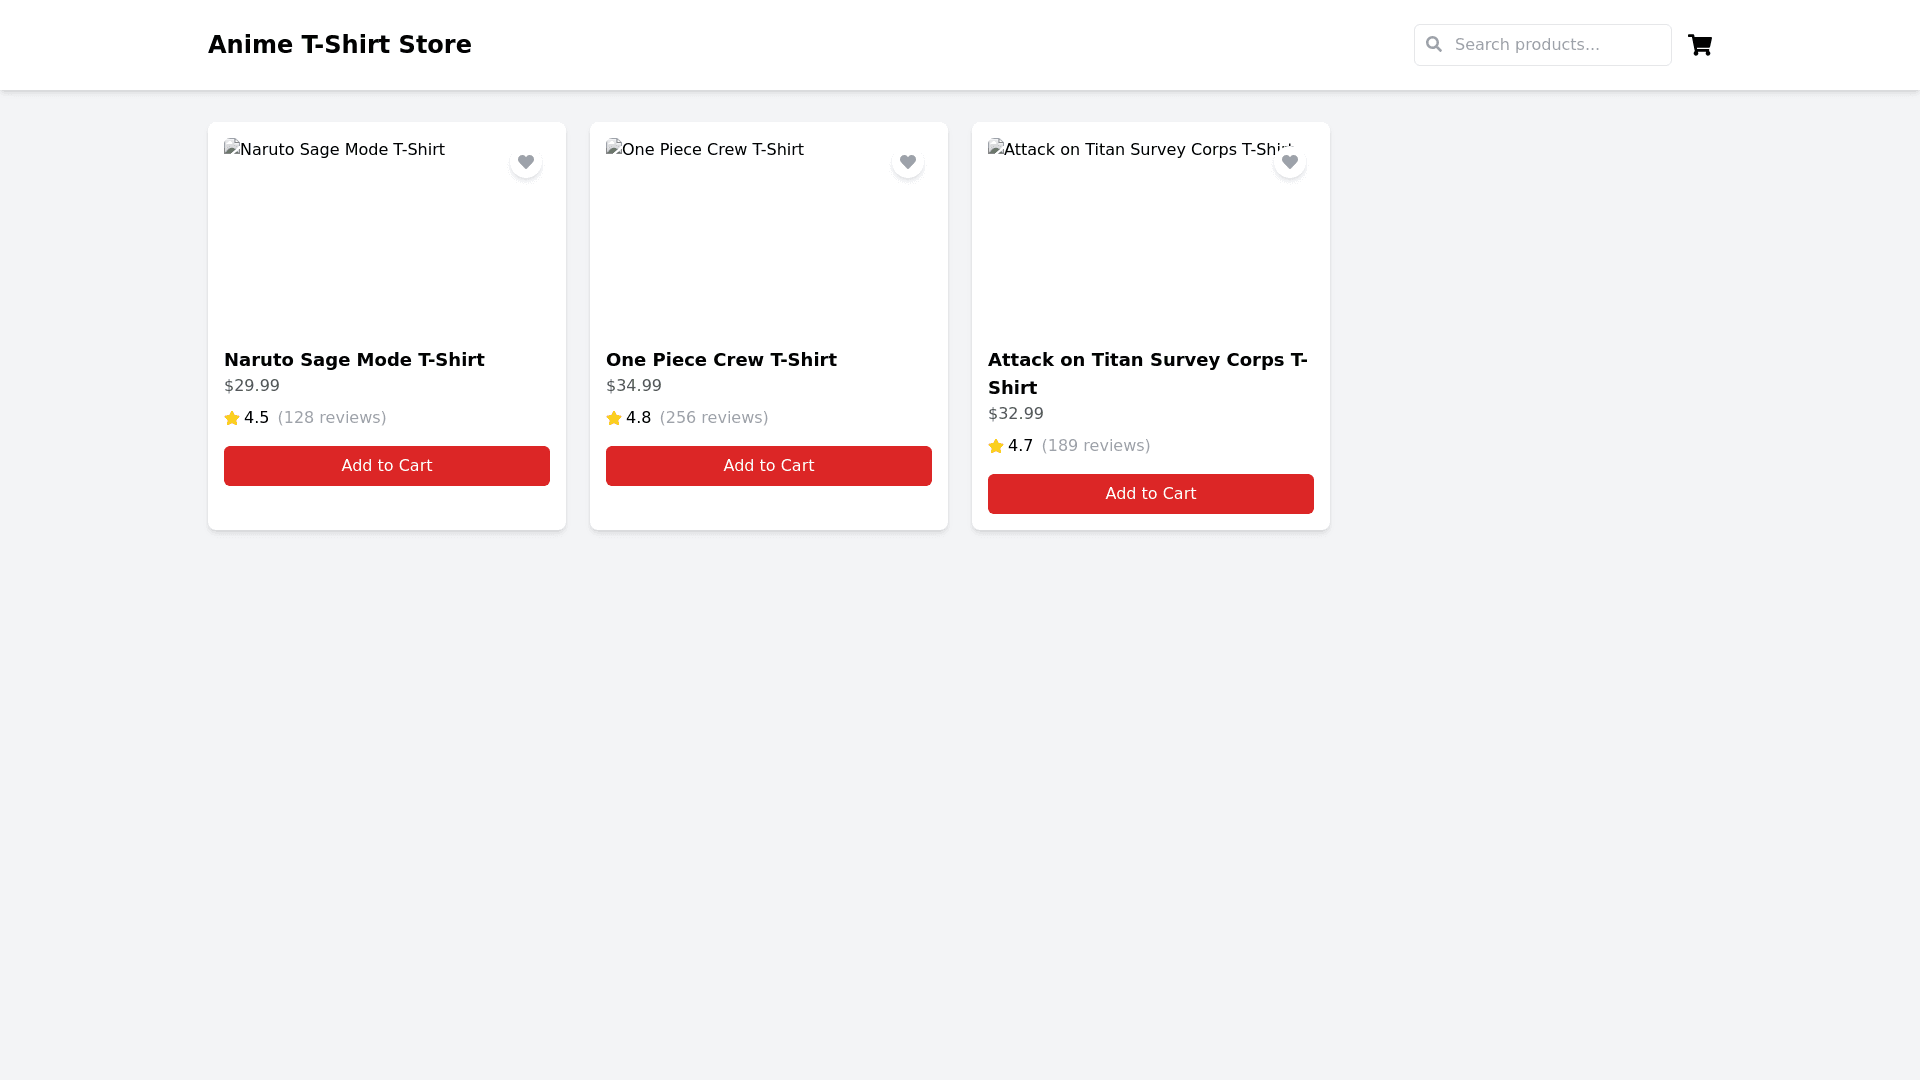1920x1080 pixels.
Task: Select the Naruto Sage Mode T-Shirt title
Action: click(x=354, y=360)
